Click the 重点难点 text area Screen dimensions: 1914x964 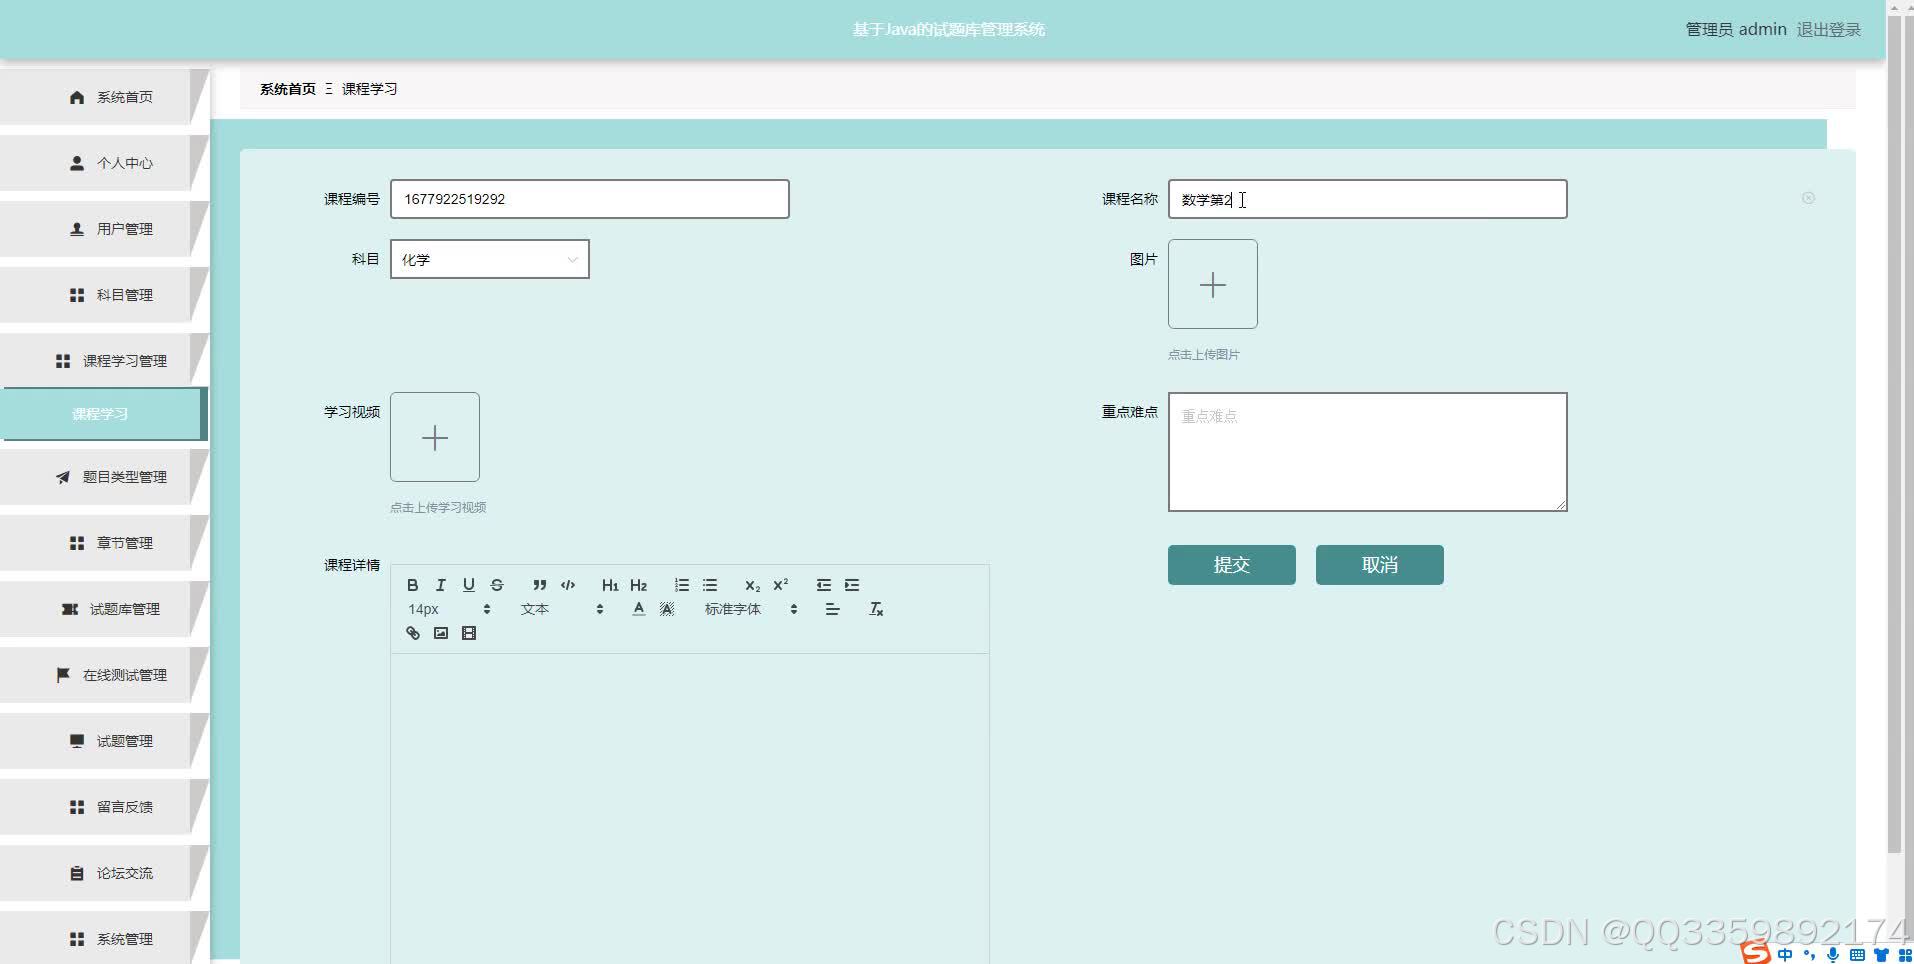click(1367, 452)
